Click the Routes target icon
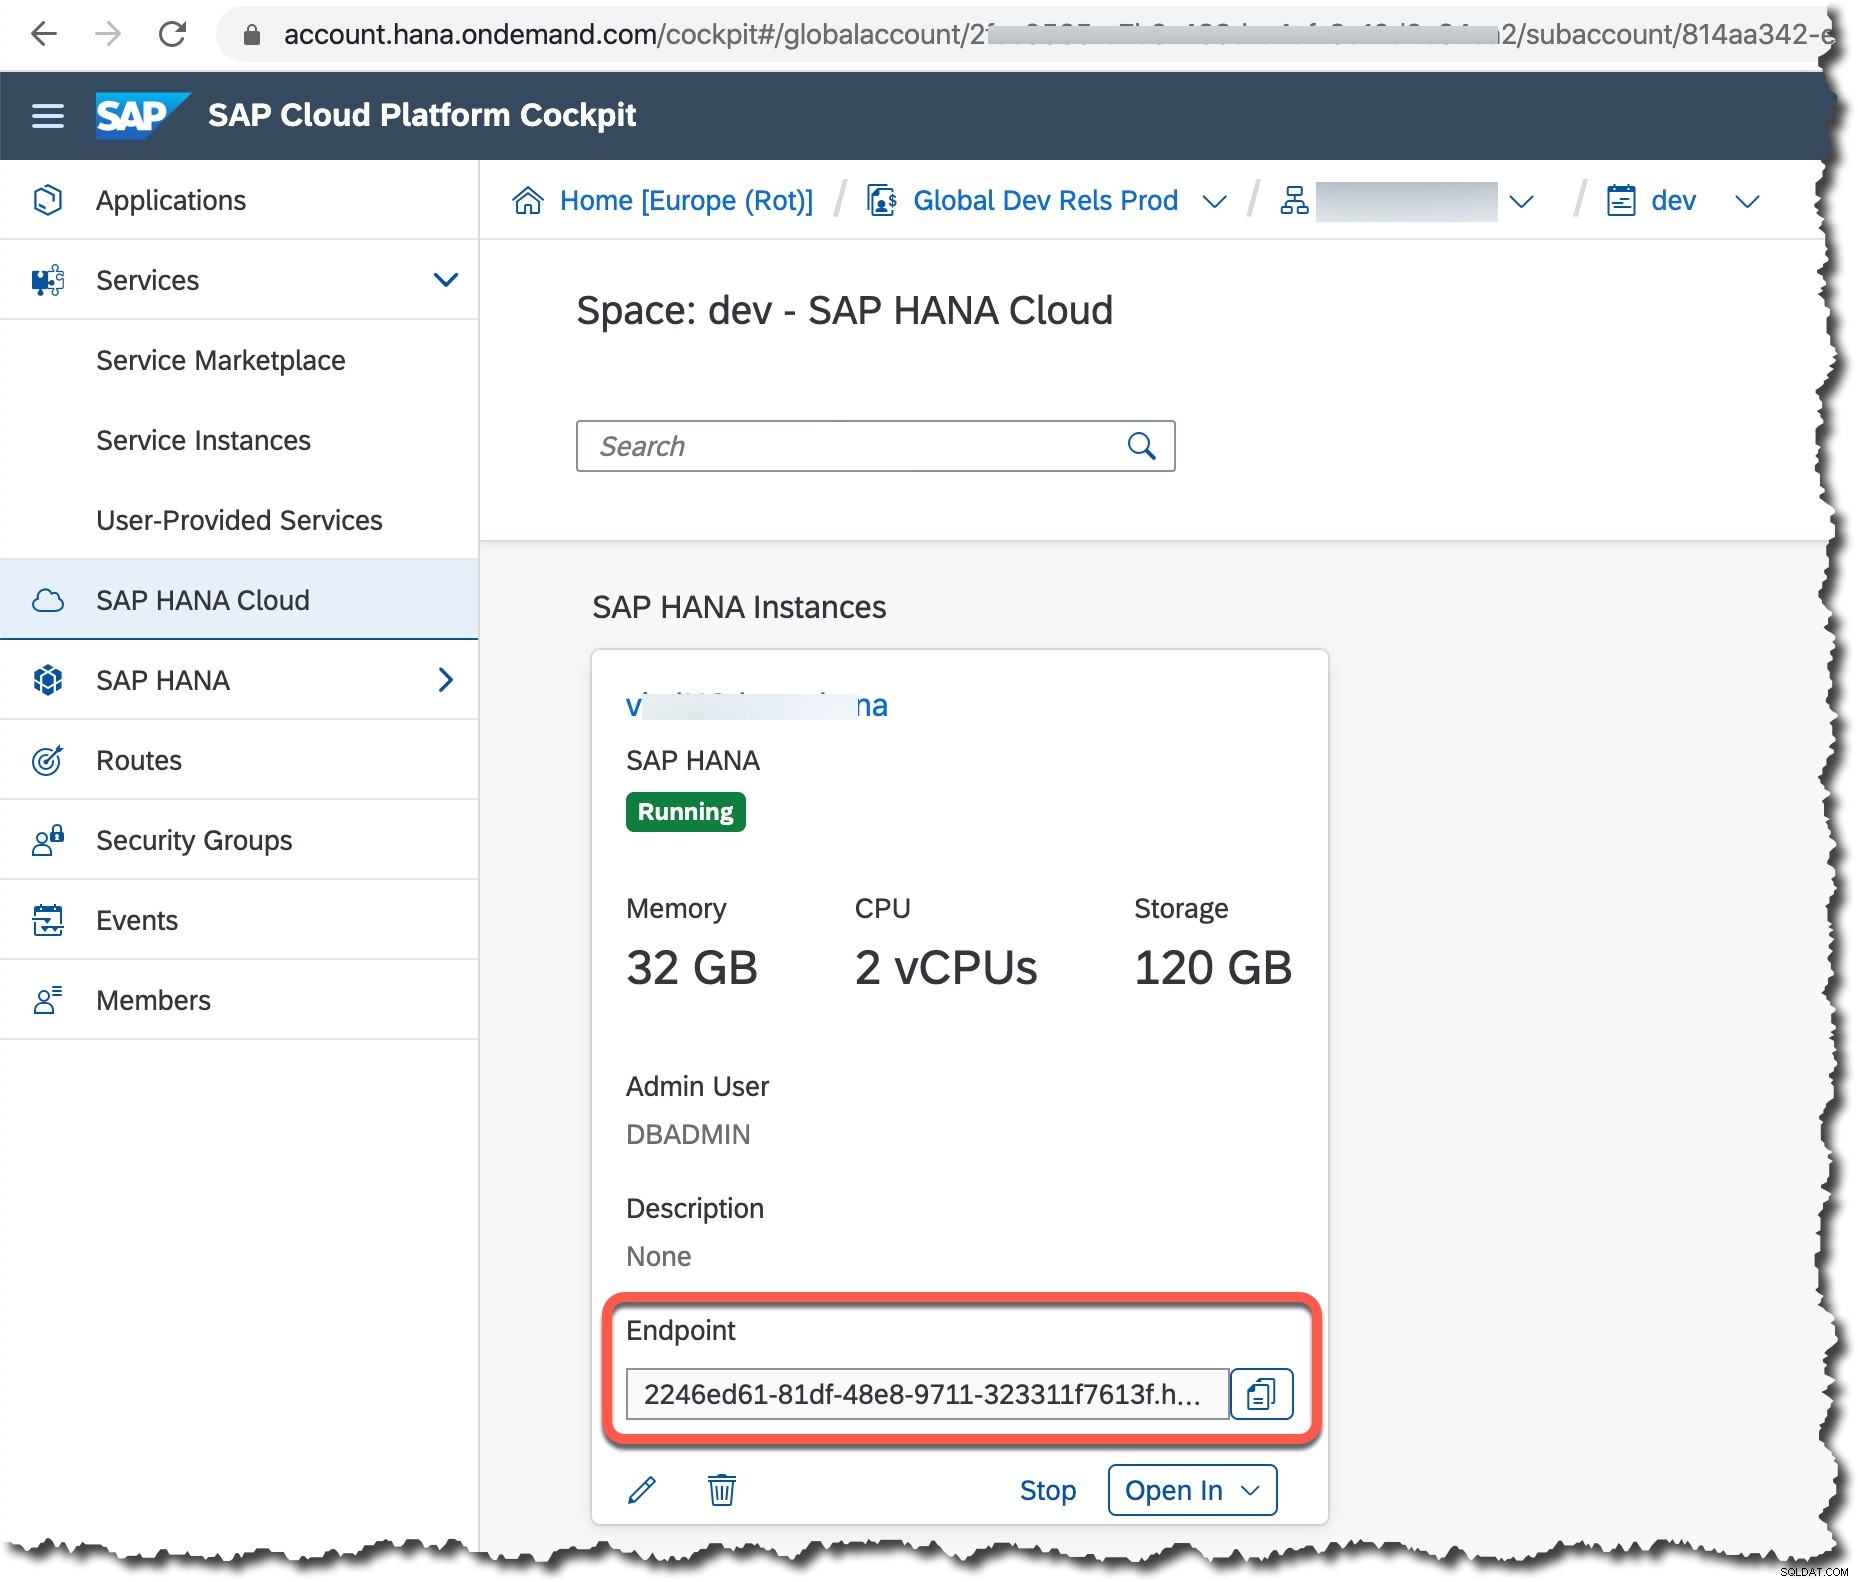The height and width of the screenshot is (1582, 1858). [47, 760]
